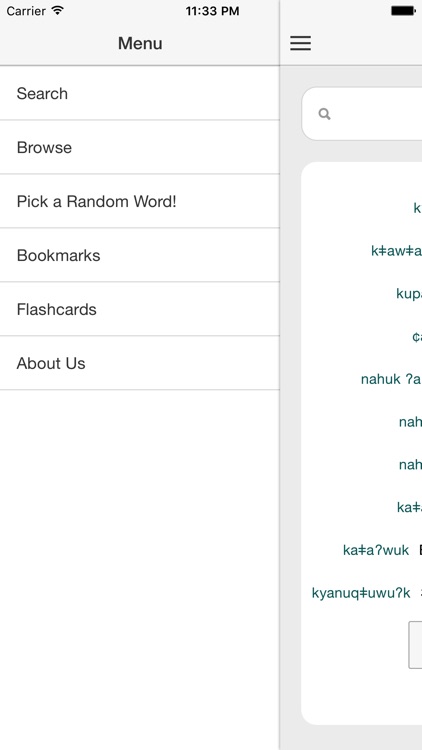The height and width of the screenshot is (750, 422).
Task: Click the Menu header title
Action: click(x=140, y=43)
